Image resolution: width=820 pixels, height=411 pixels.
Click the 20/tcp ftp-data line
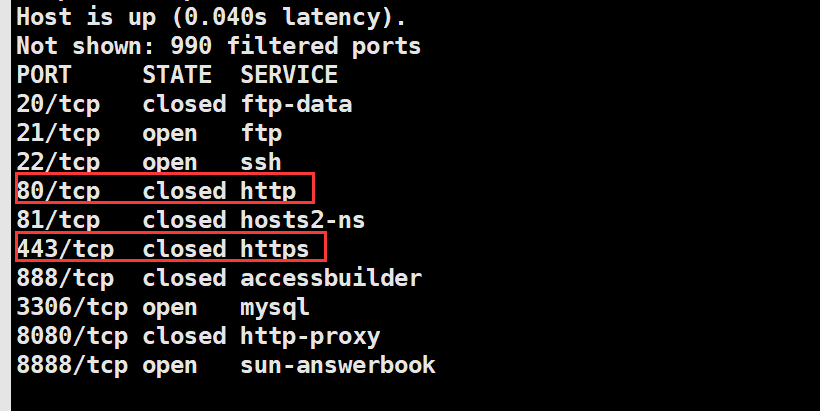point(185,105)
